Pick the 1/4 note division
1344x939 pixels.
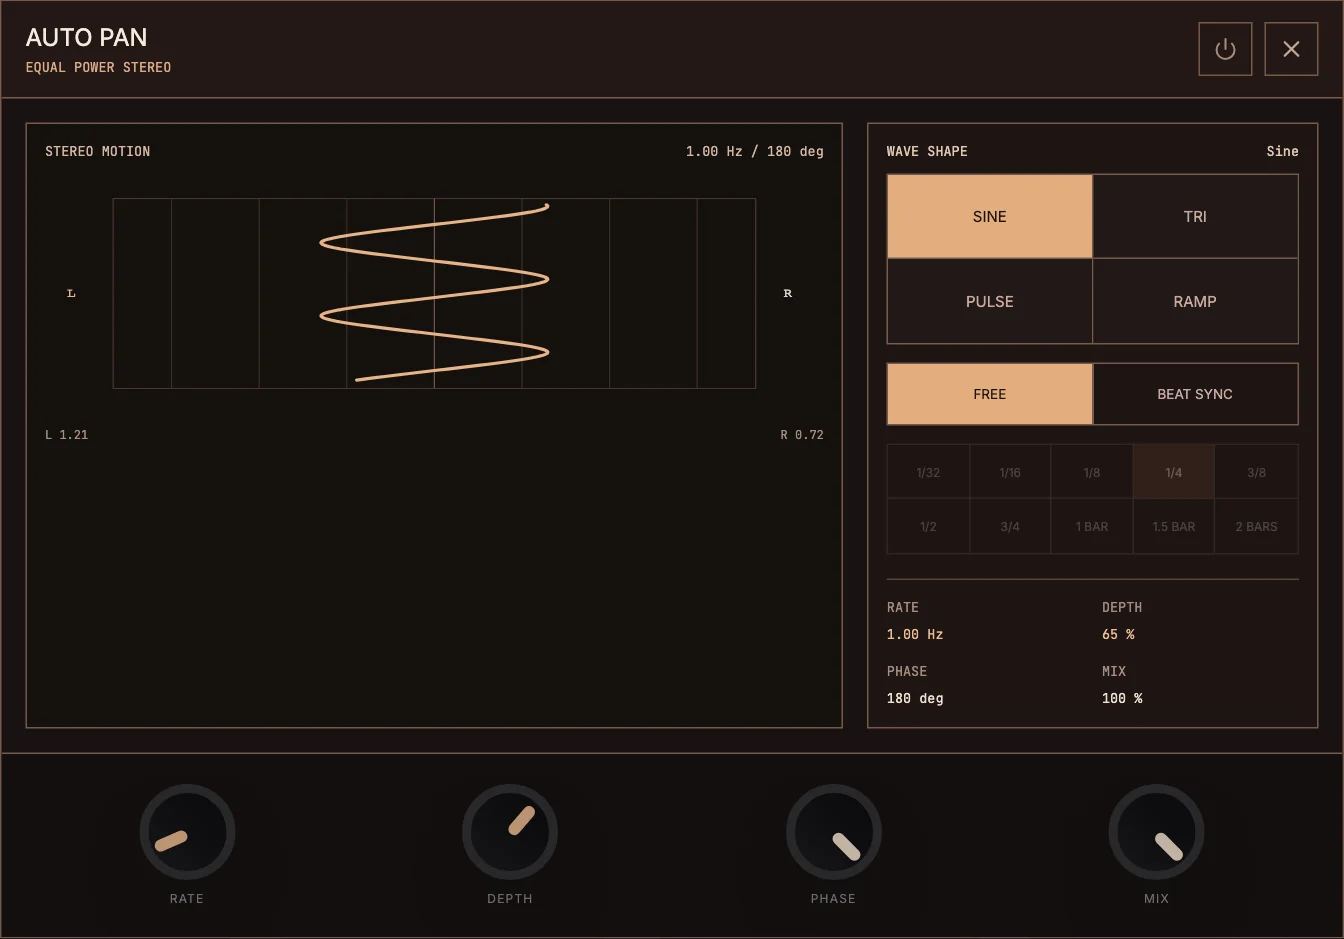tap(1174, 472)
